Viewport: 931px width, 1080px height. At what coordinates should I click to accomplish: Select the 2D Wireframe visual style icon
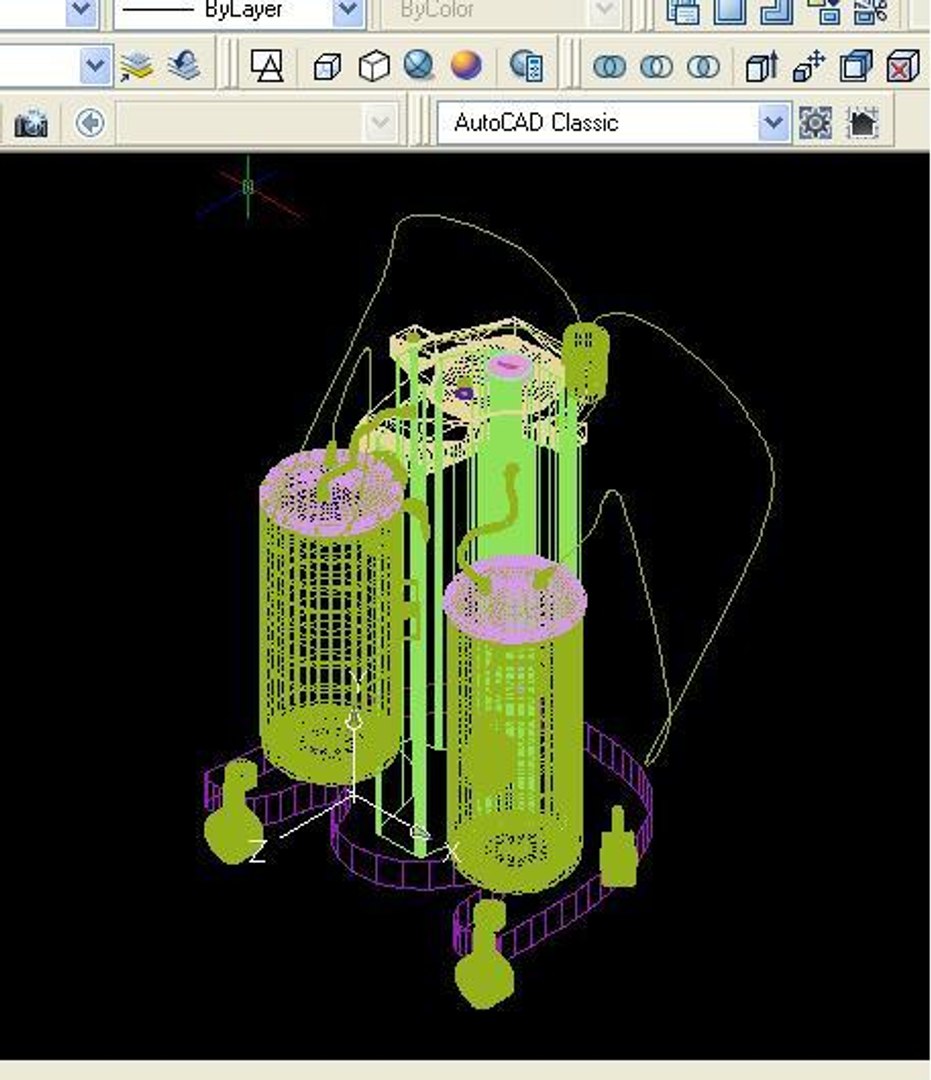(x=267, y=66)
